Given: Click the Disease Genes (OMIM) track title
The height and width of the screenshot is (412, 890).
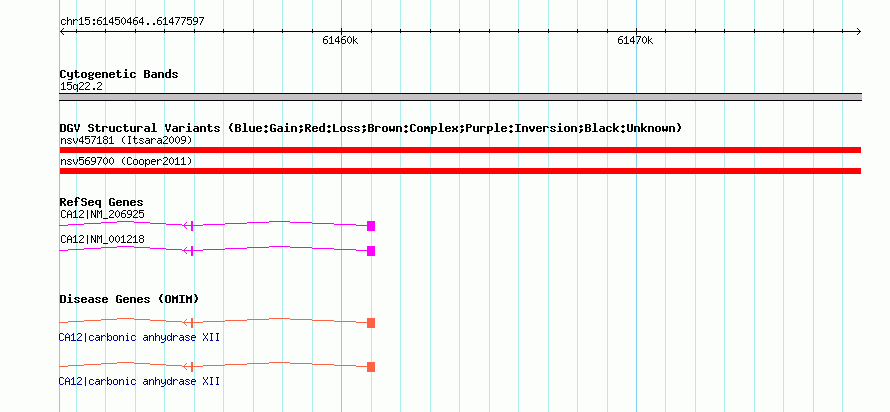Looking at the screenshot, I should click(129, 299).
